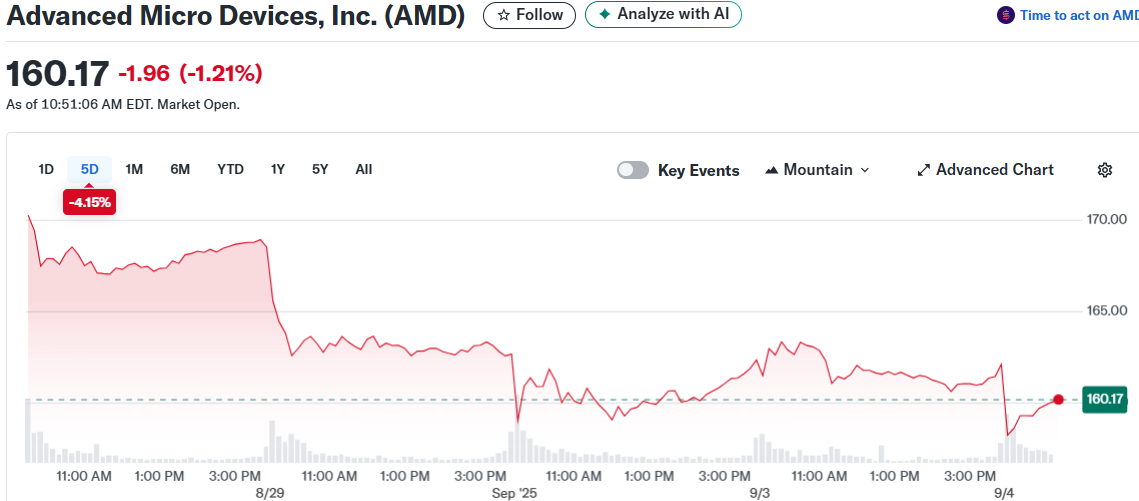Click the 170.00 axis label

1106,219
